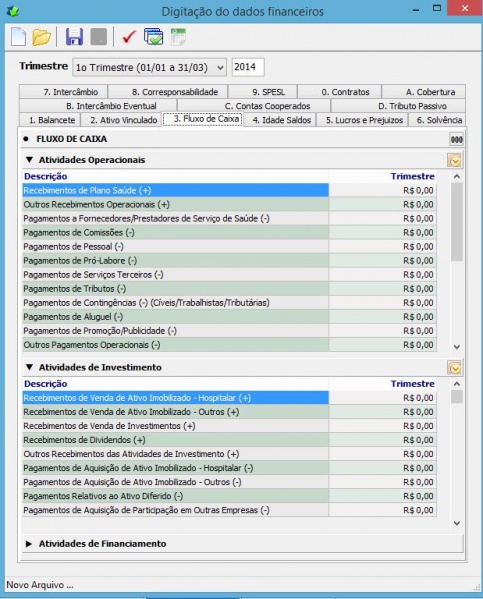This screenshot has height=599, width=483.
Task: Click down arrow of Investimento list scrollbar
Action: [x=457, y=523]
